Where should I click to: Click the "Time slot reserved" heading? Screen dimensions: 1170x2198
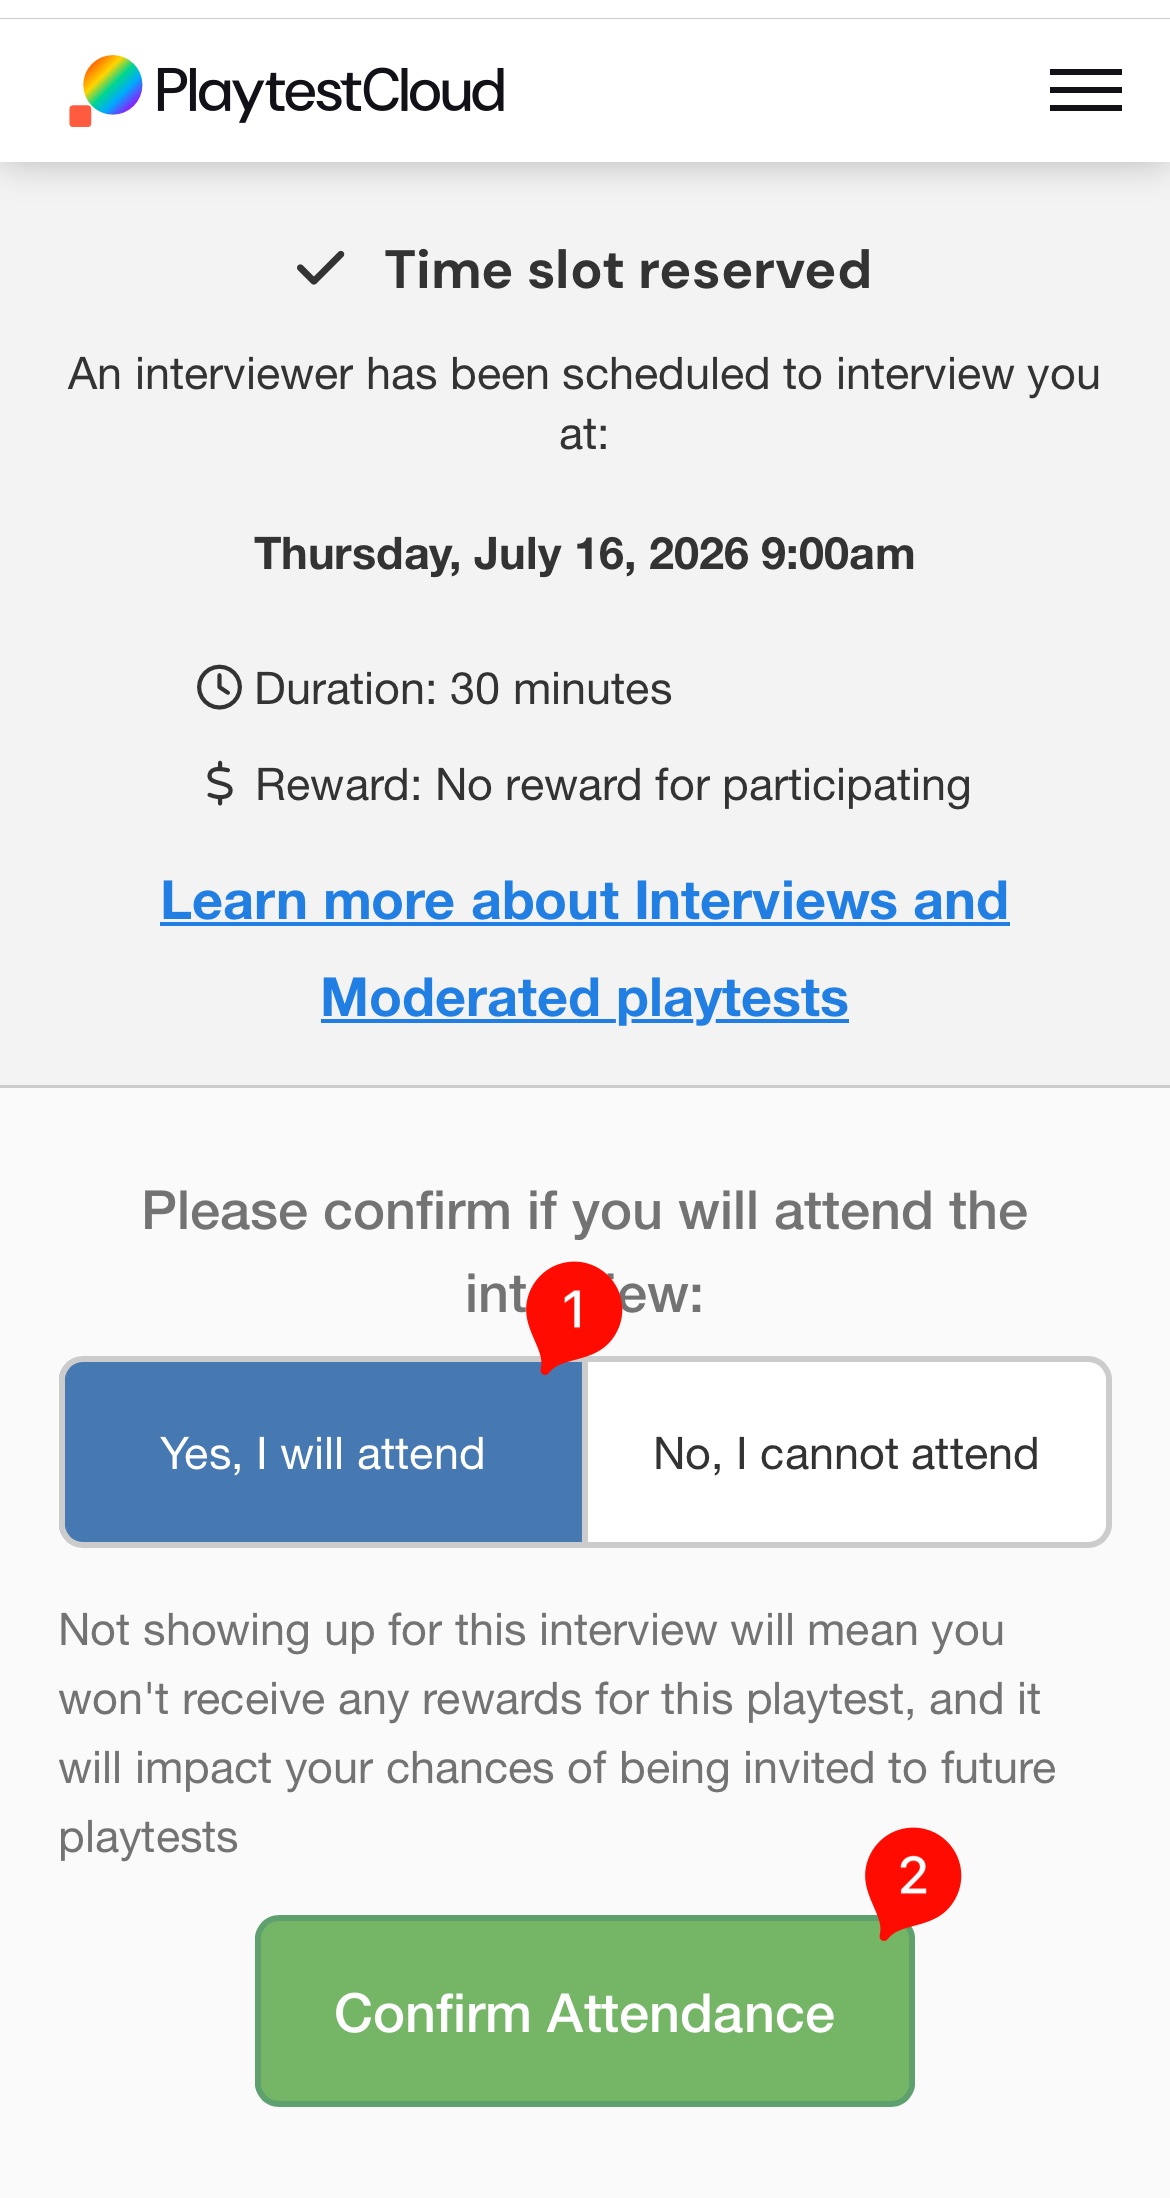tap(628, 270)
